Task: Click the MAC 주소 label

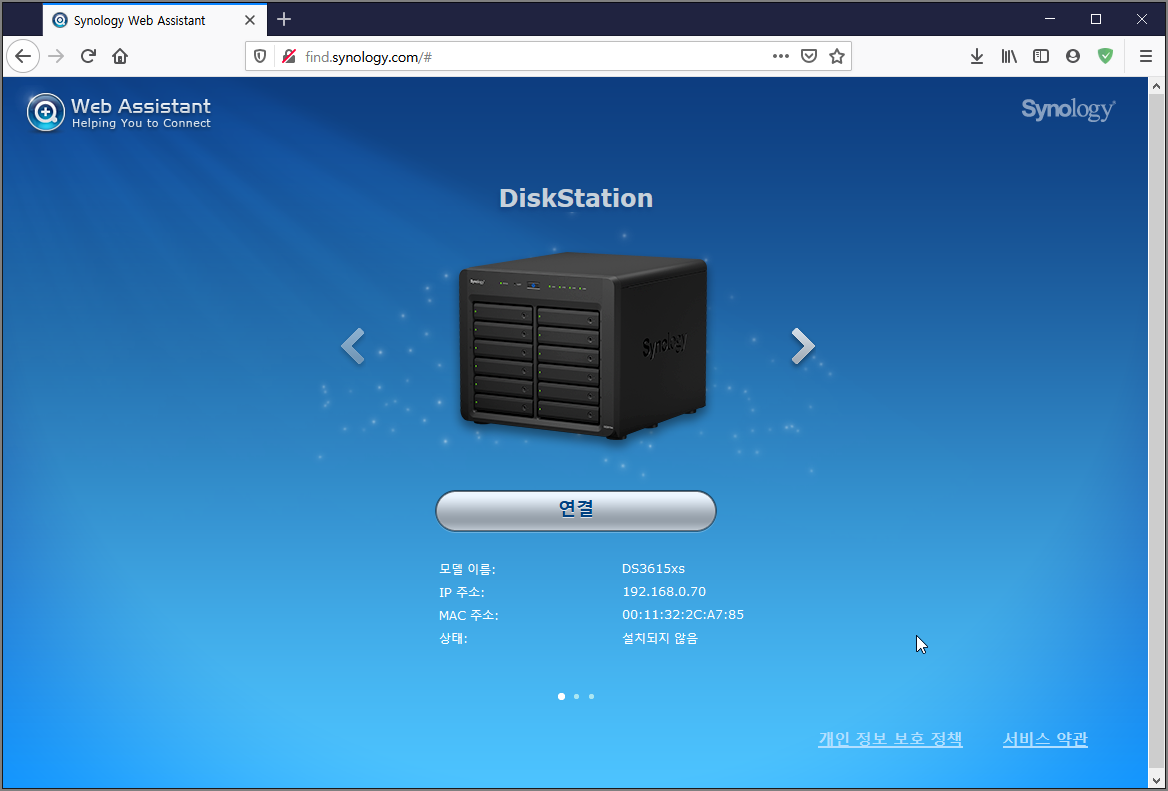Action: coord(469,615)
